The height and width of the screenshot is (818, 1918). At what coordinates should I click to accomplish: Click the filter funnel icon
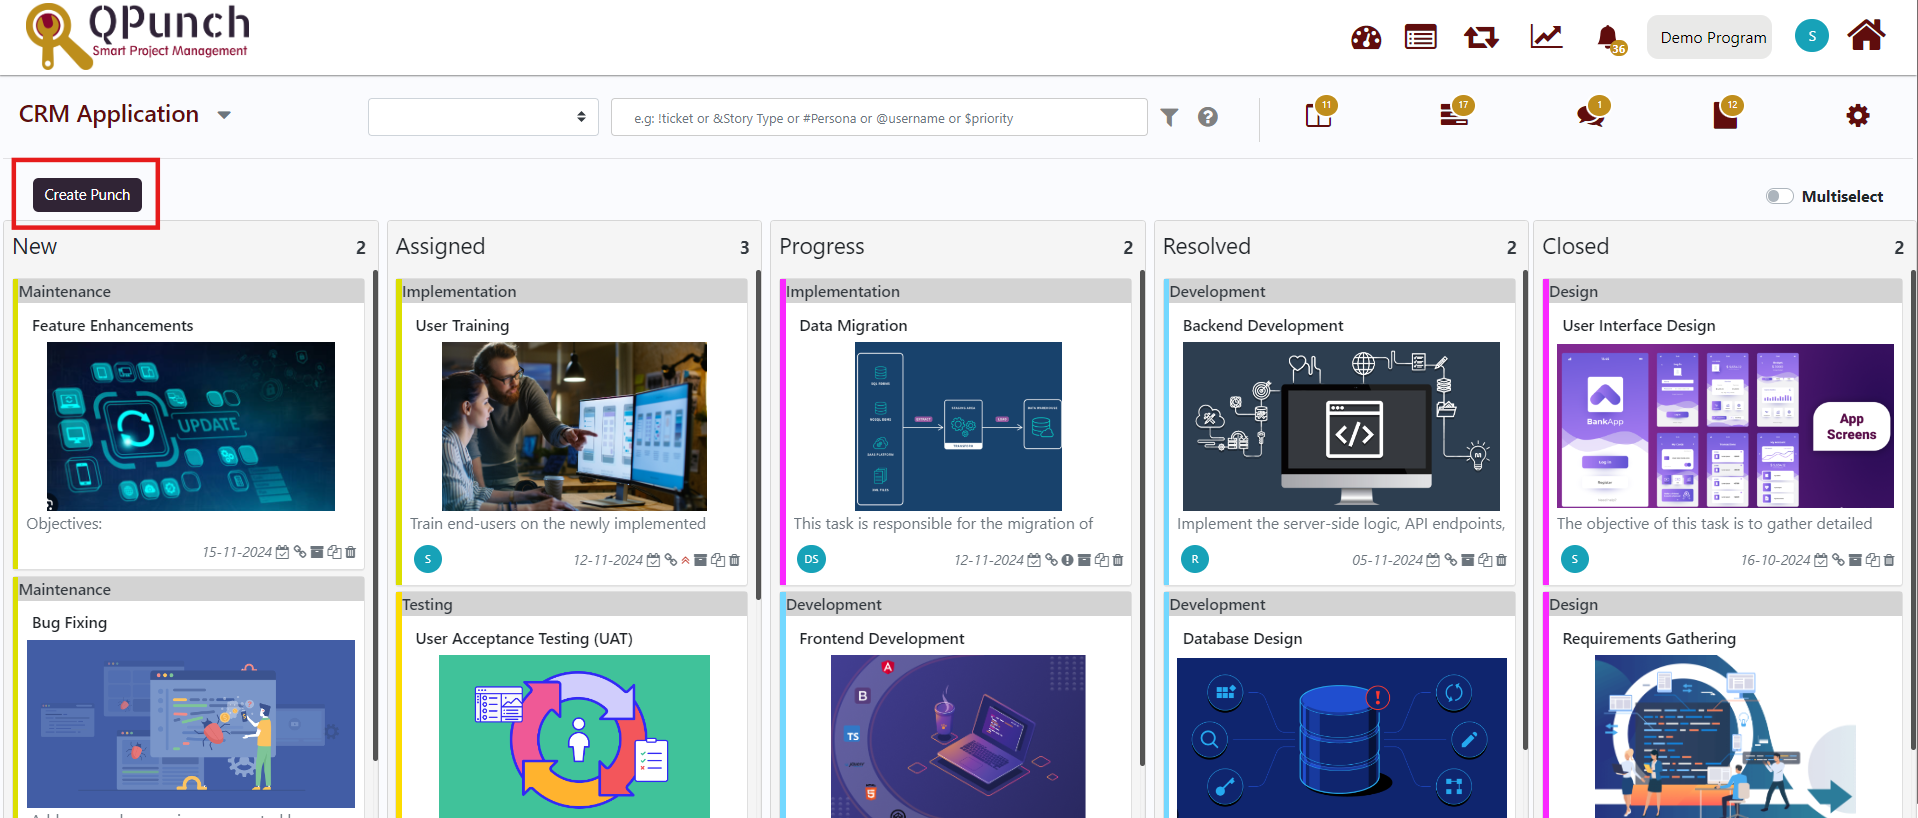1169,117
